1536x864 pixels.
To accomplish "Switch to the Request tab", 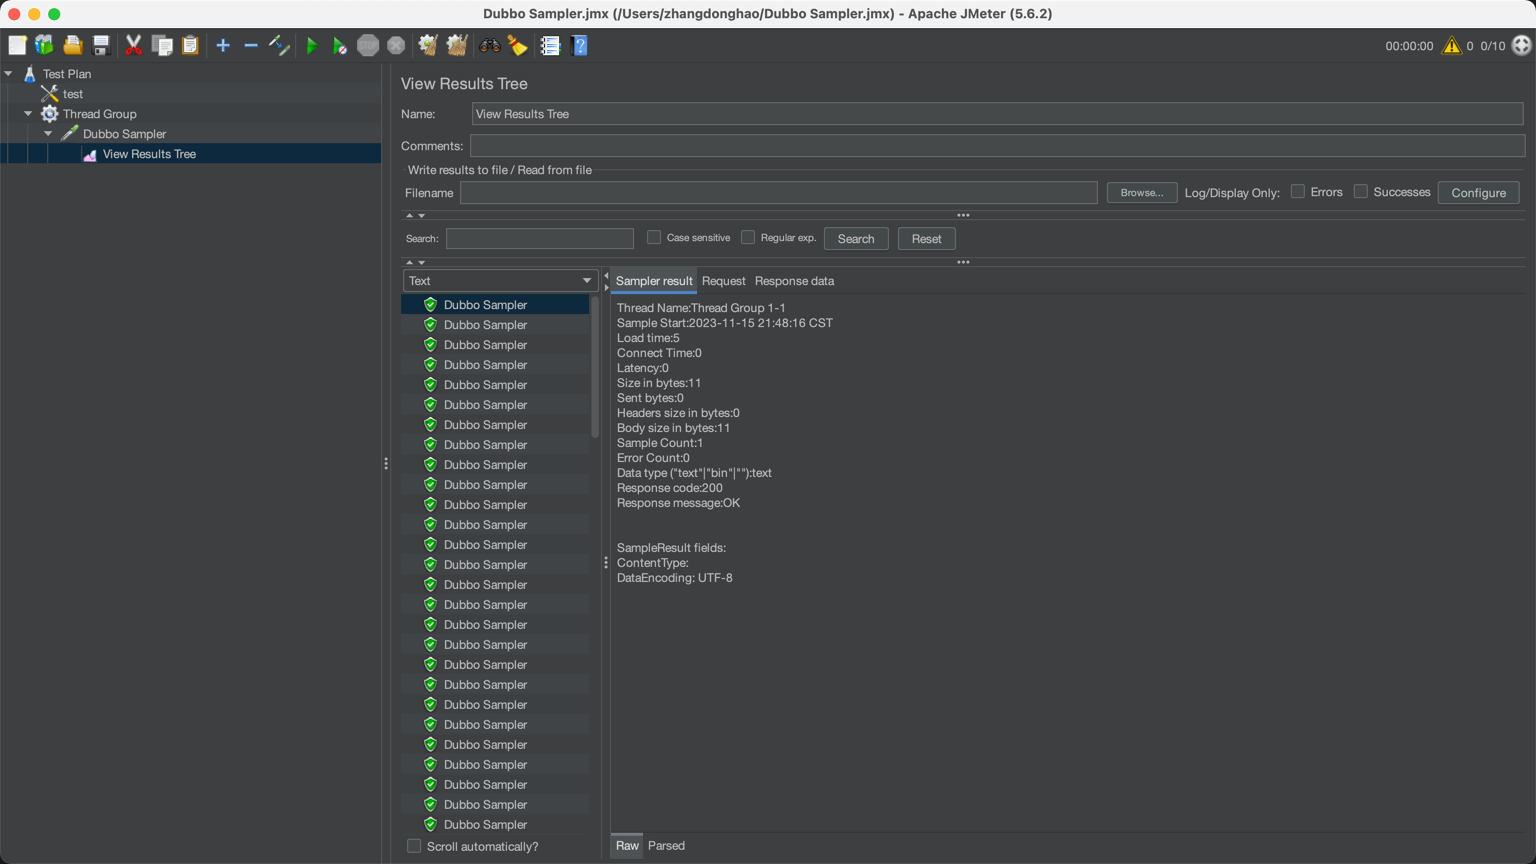I will point(724,281).
